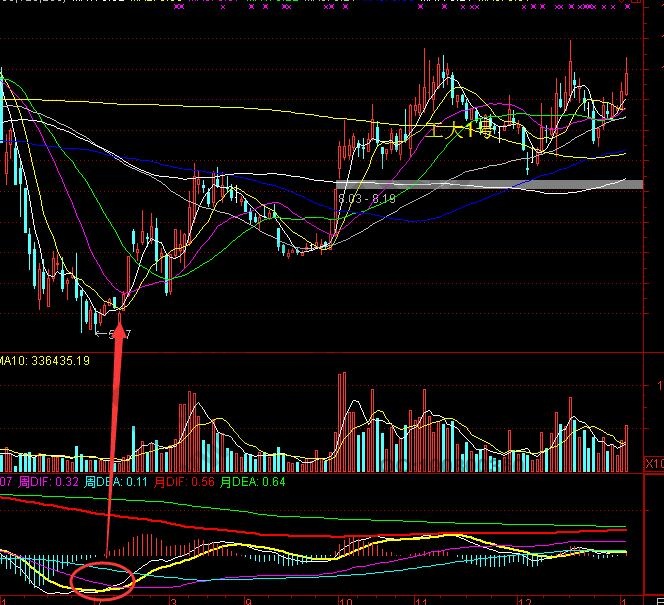Click month 10 on the time axis

[x=345, y=601]
